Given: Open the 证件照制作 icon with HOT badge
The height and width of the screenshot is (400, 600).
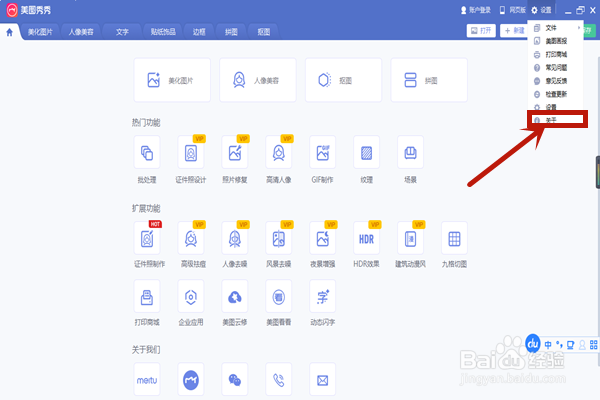Looking at the screenshot, I should click(x=147, y=238).
